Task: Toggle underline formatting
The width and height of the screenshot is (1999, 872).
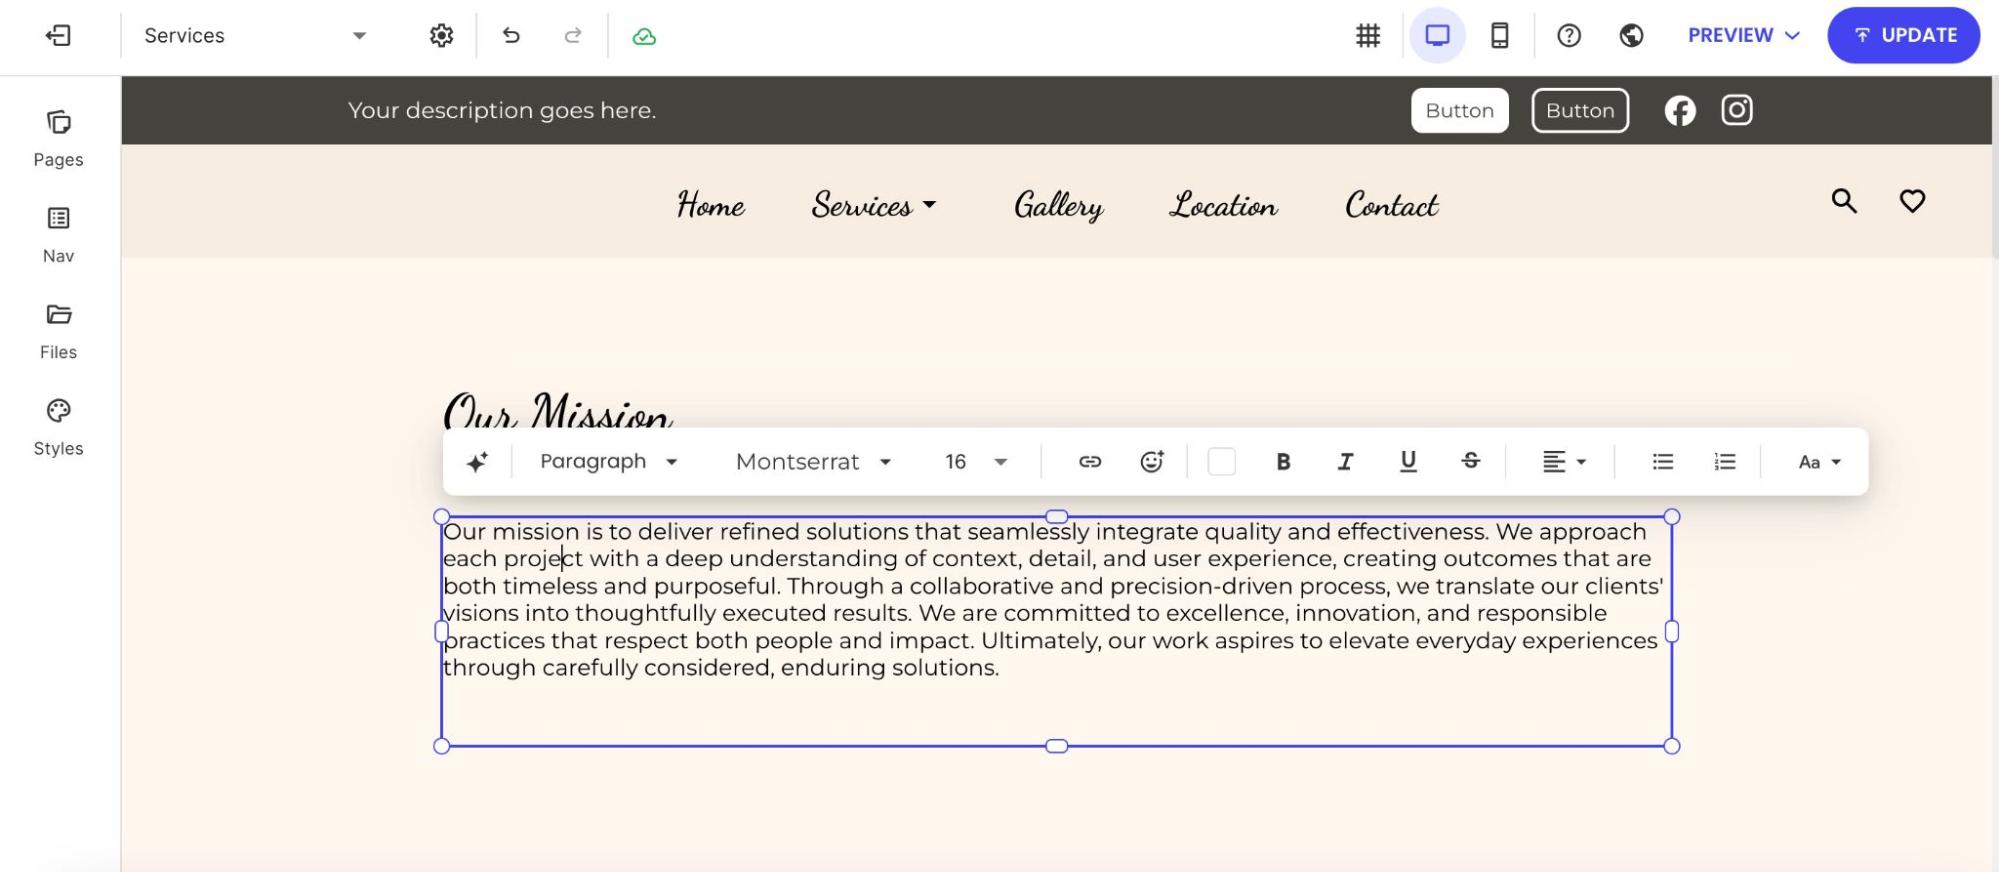Action: [1408, 461]
